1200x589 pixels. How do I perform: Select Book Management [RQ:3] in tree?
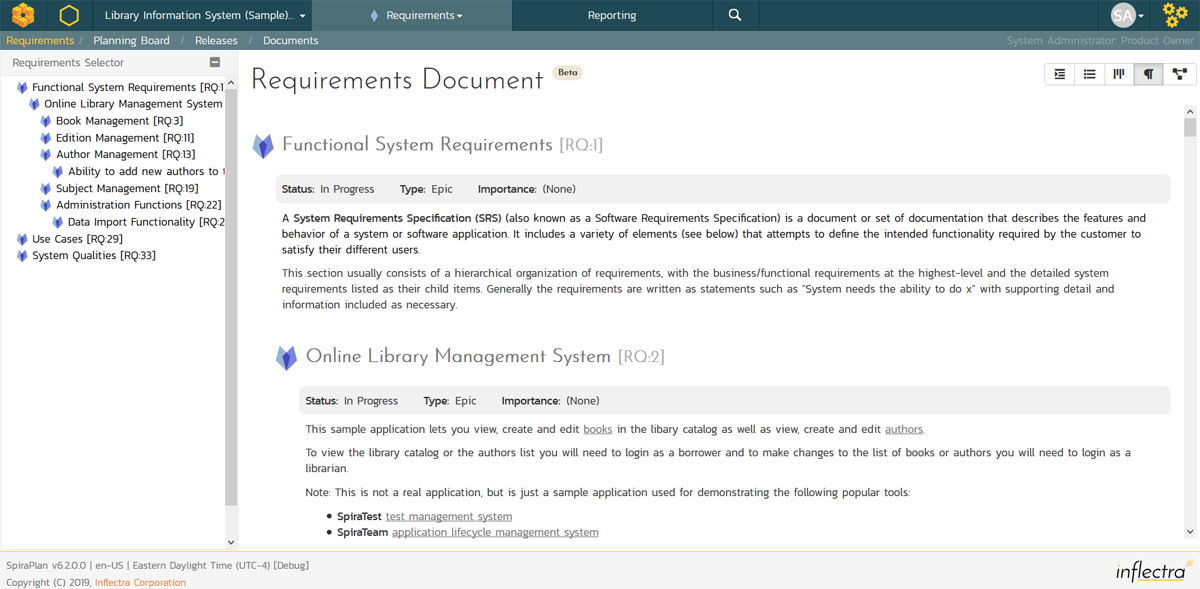tap(119, 121)
